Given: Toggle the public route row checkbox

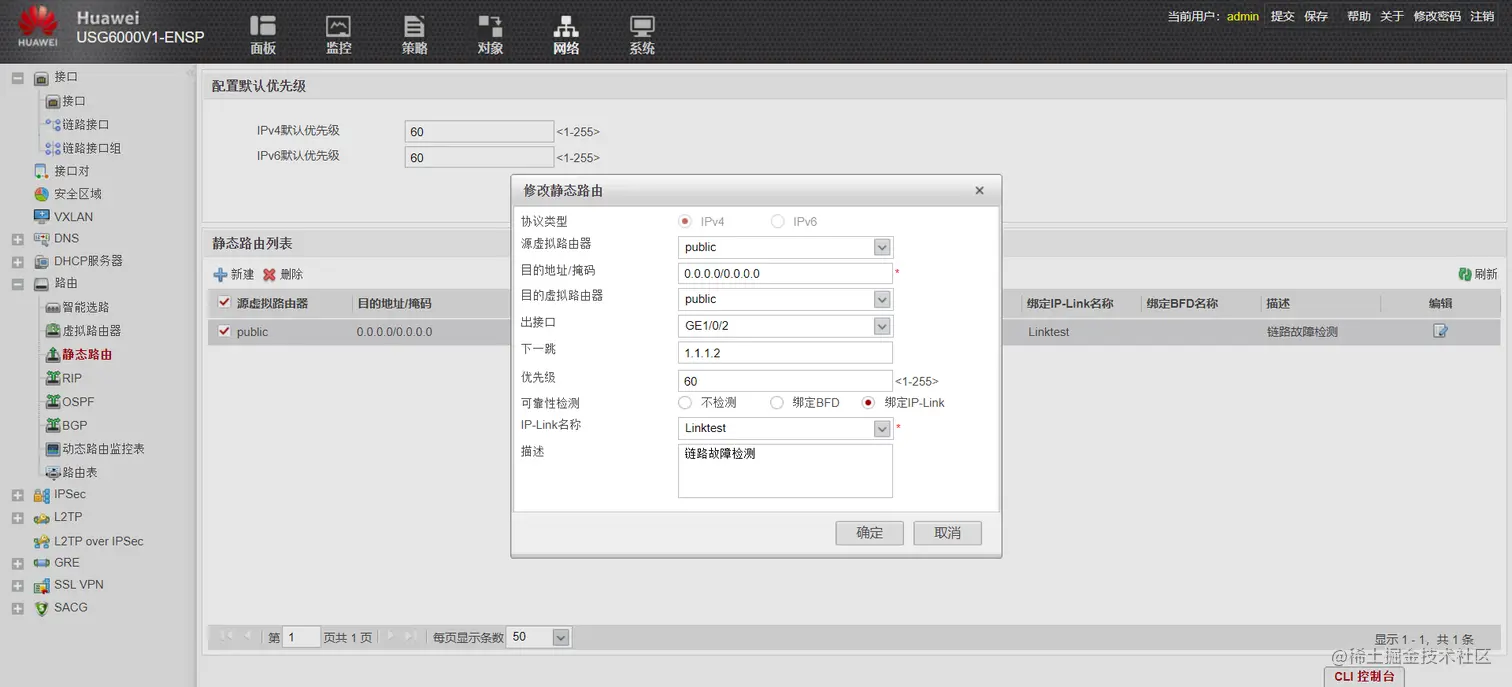Looking at the screenshot, I should tap(224, 331).
